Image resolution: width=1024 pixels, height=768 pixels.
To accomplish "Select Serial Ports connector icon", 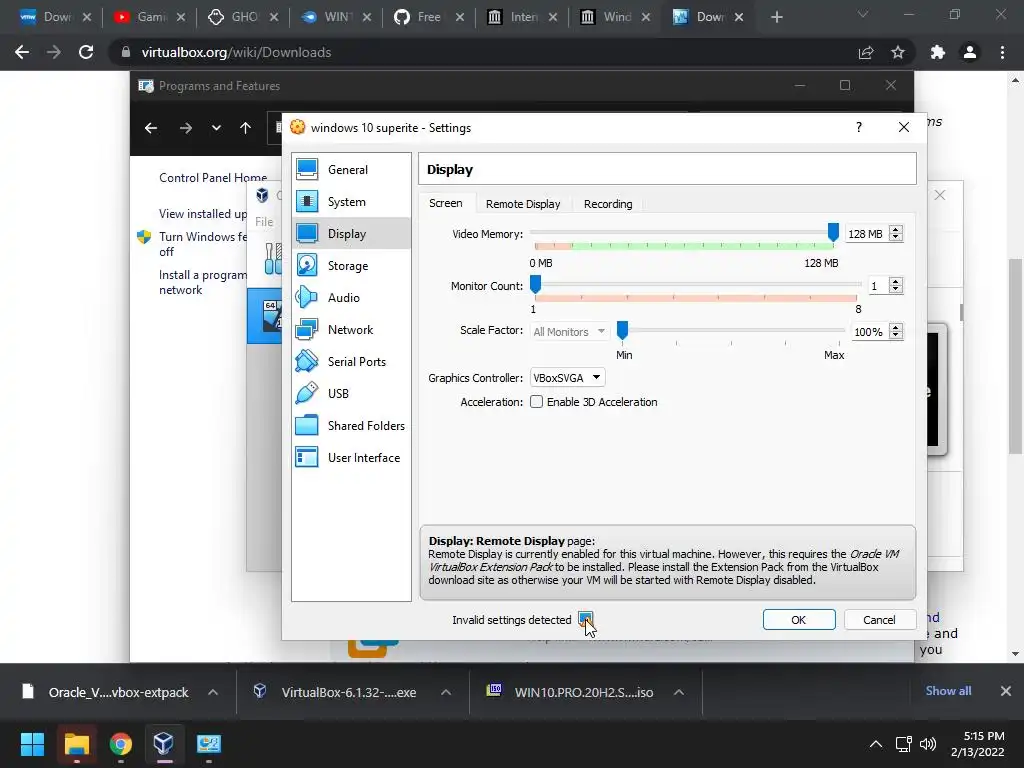I will (307, 362).
